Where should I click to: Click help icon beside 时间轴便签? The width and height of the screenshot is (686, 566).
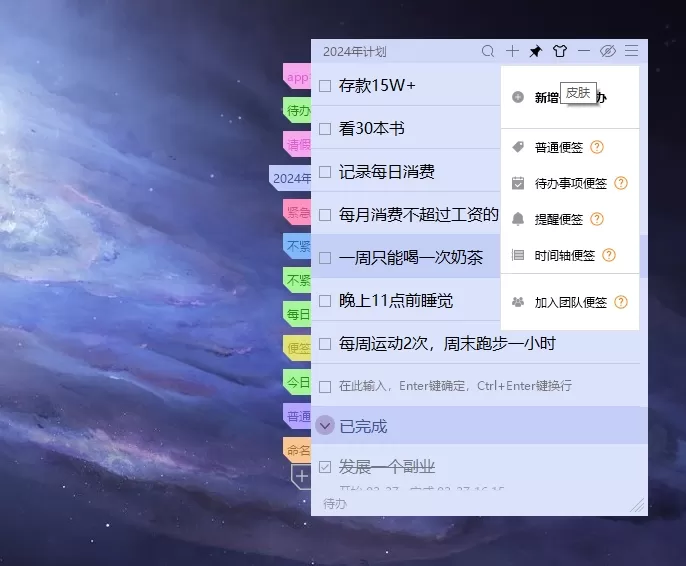(x=609, y=255)
